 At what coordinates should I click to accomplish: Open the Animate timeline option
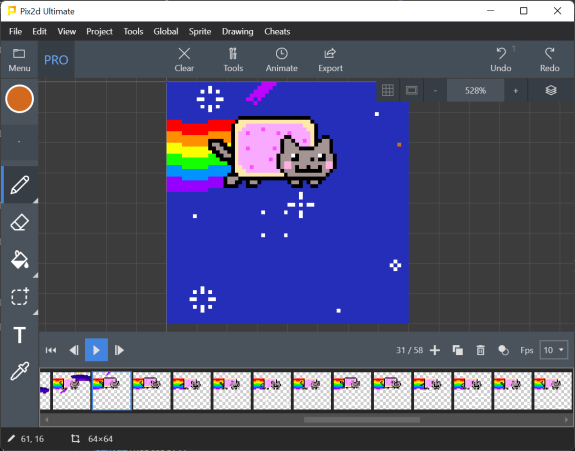pos(282,60)
